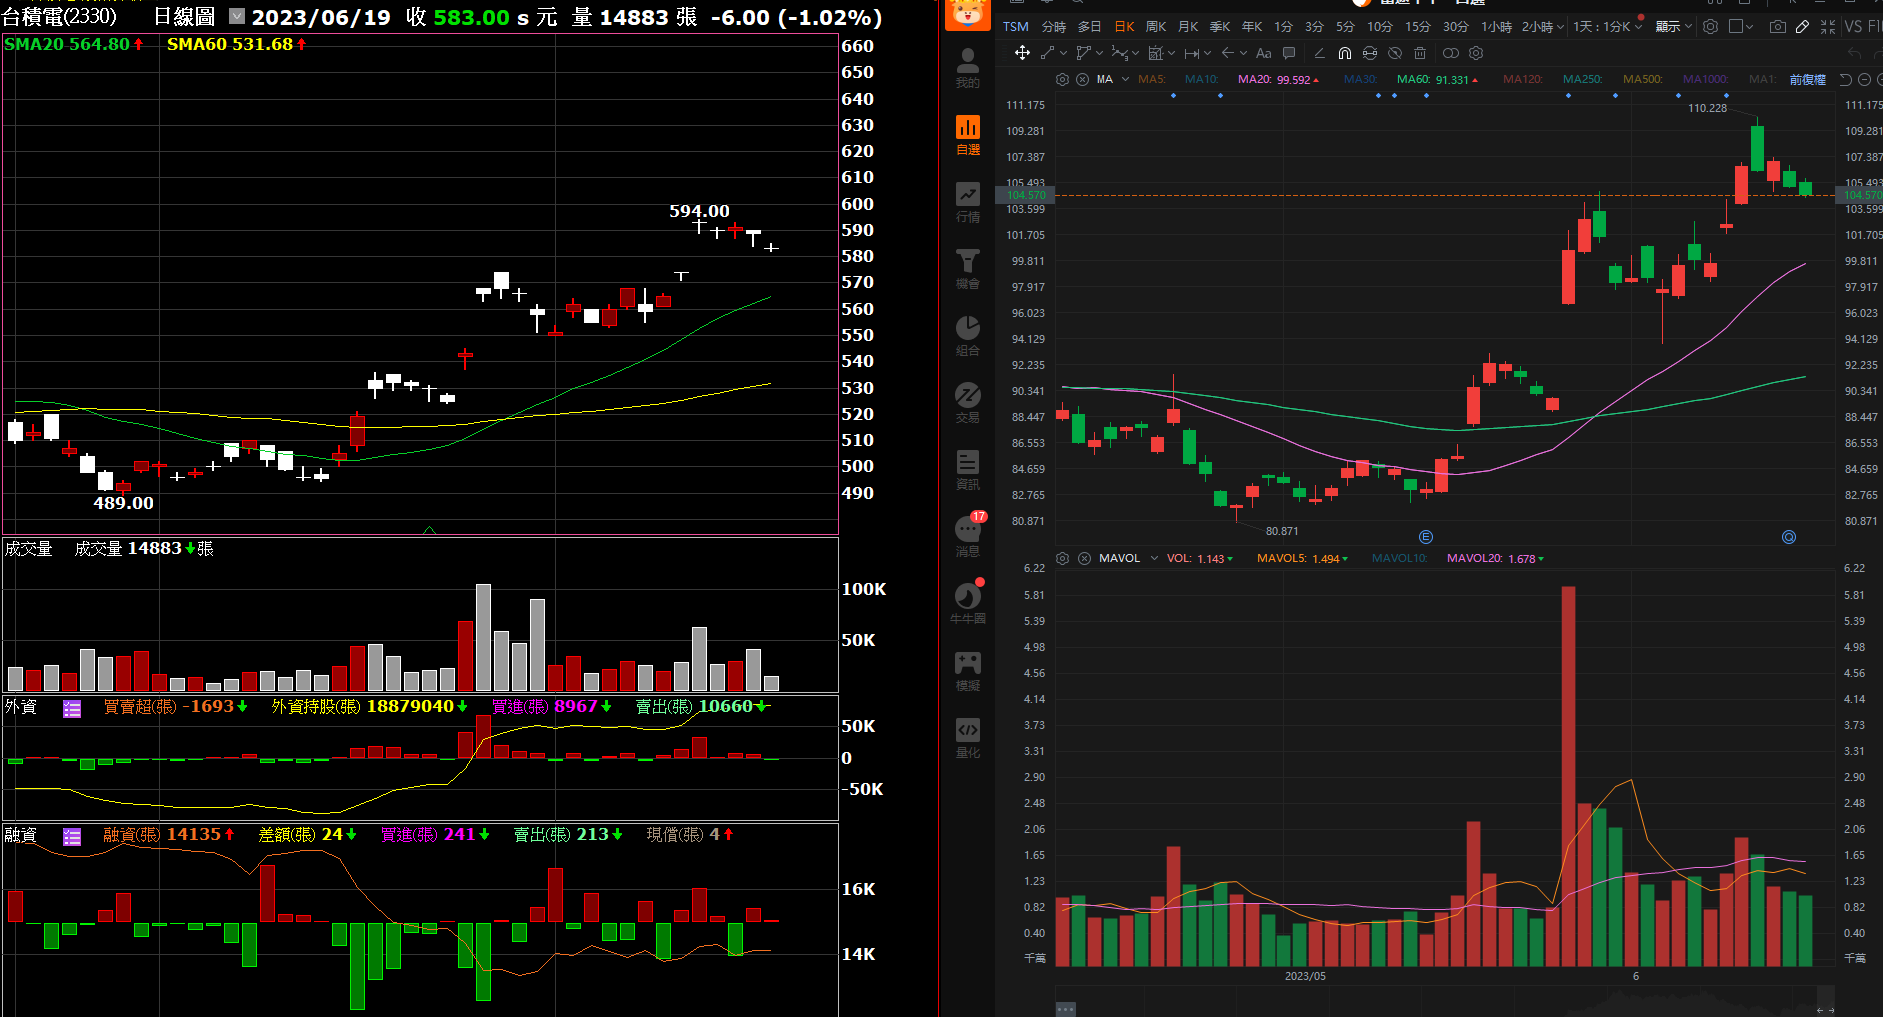Switch to 年K yearly chart tab

click(x=1252, y=27)
